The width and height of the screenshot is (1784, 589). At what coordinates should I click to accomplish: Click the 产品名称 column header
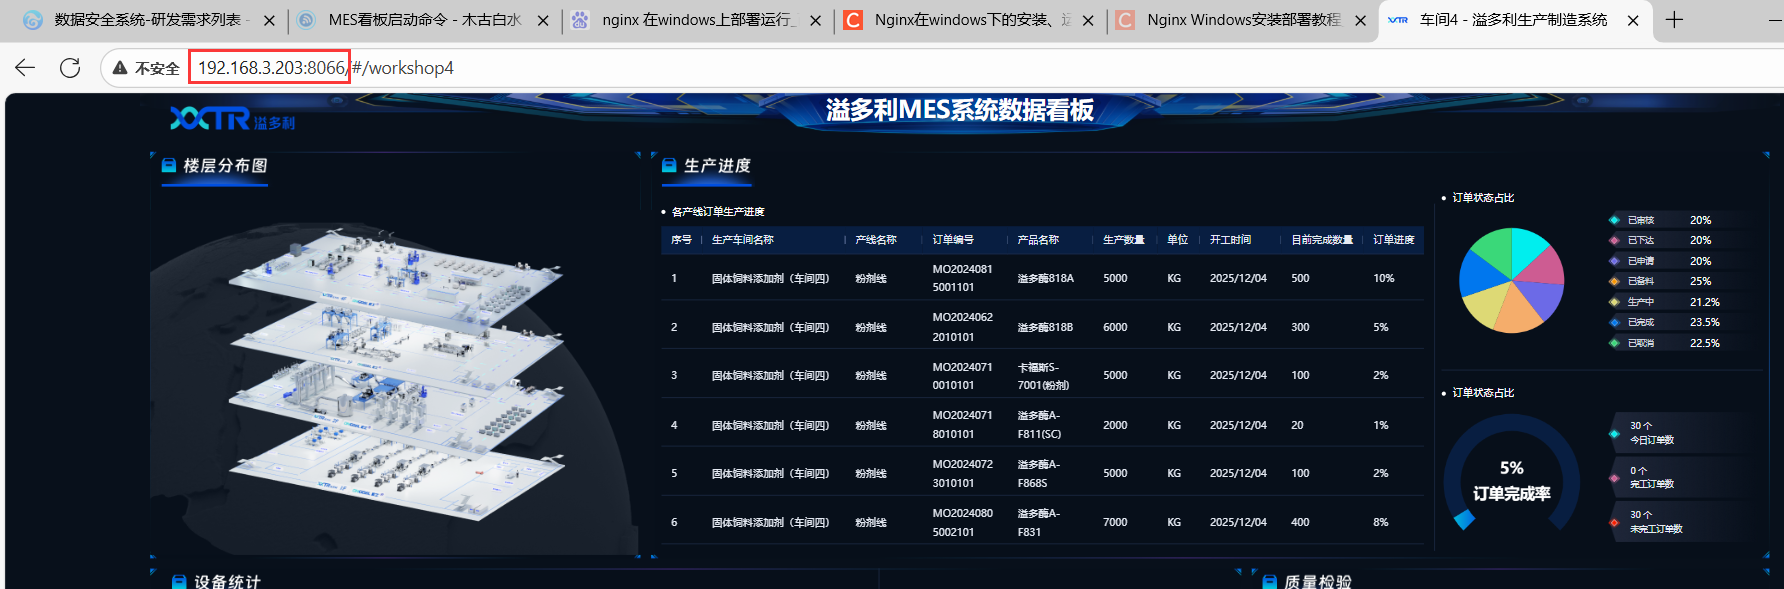coord(1038,240)
